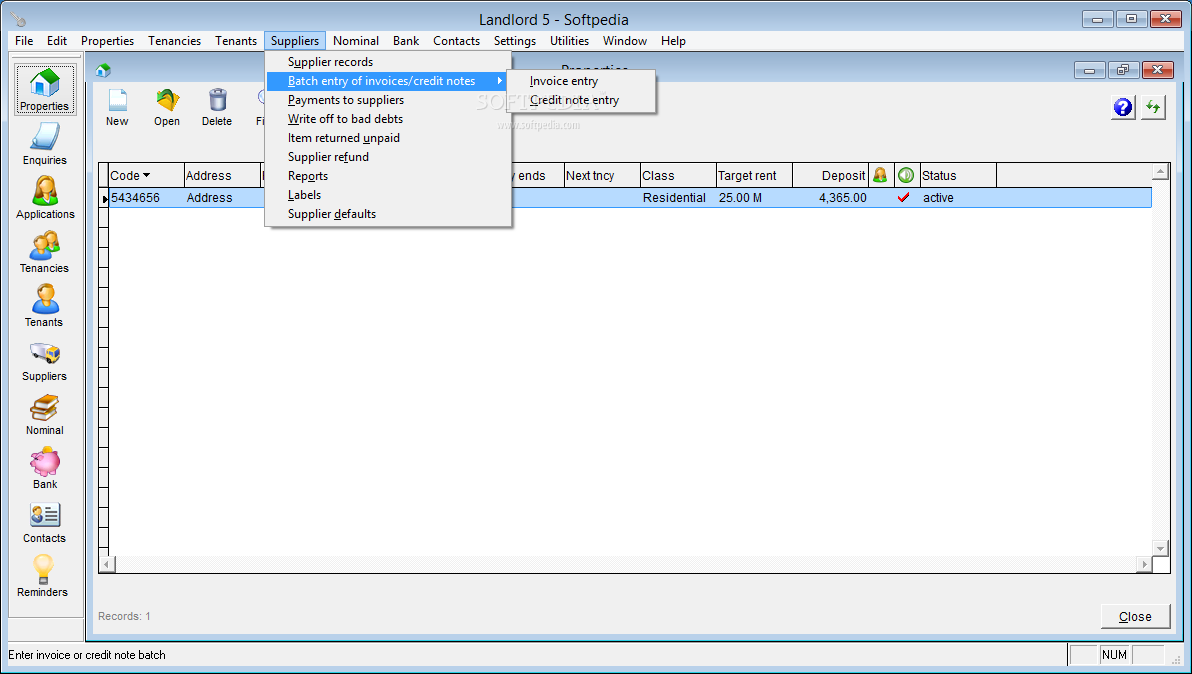Click the blue help question mark icon
Viewport: 1192px width, 674px height.
1123,107
